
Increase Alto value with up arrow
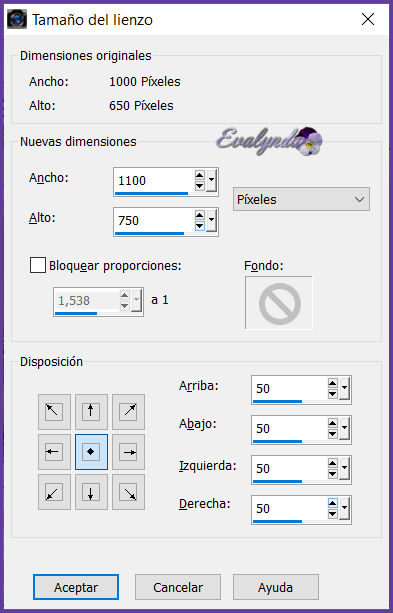[x=200, y=215]
